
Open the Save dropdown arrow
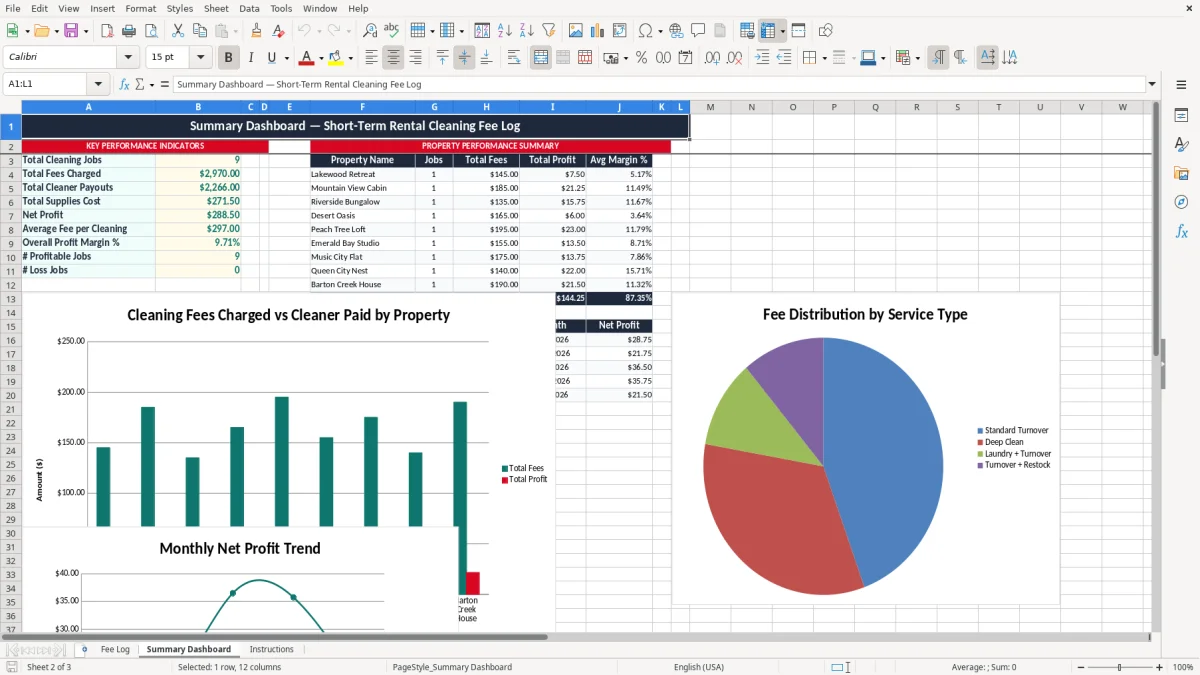coord(85,31)
